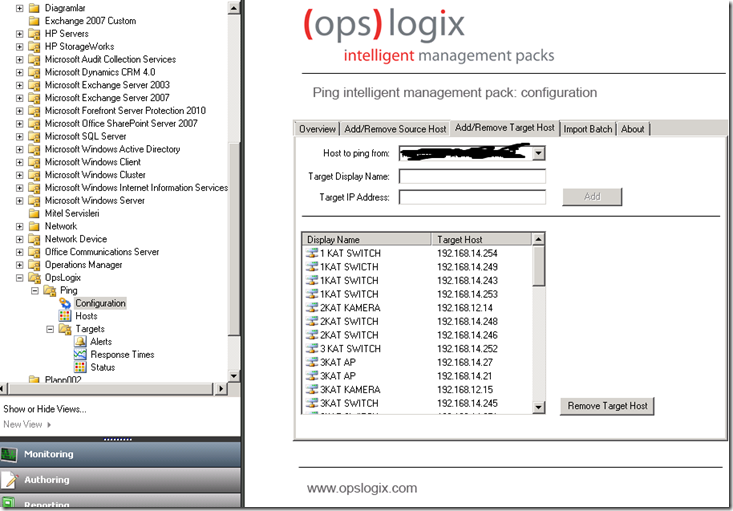Click the Response Times view icon
The width and height of the screenshot is (733, 511).
pos(81,355)
